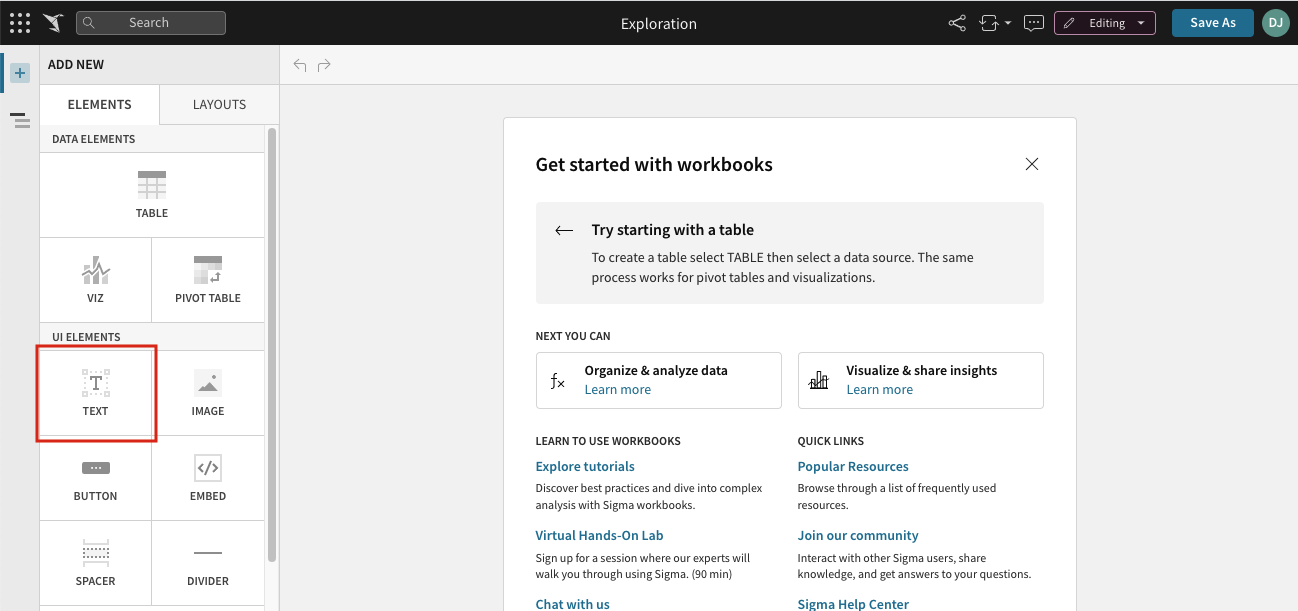1298x611 pixels.
Task: Click the Save As button
Action: [x=1213, y=23]
